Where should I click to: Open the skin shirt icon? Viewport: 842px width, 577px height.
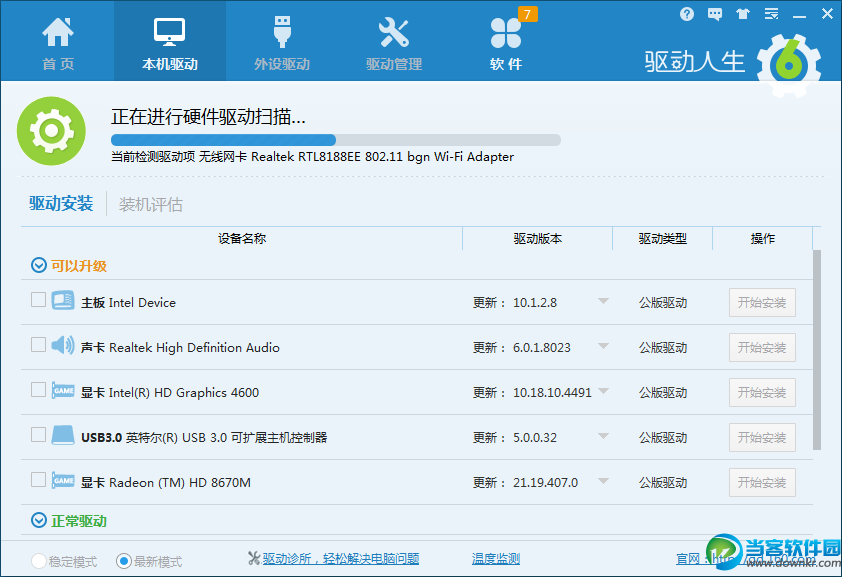(742, 14)
